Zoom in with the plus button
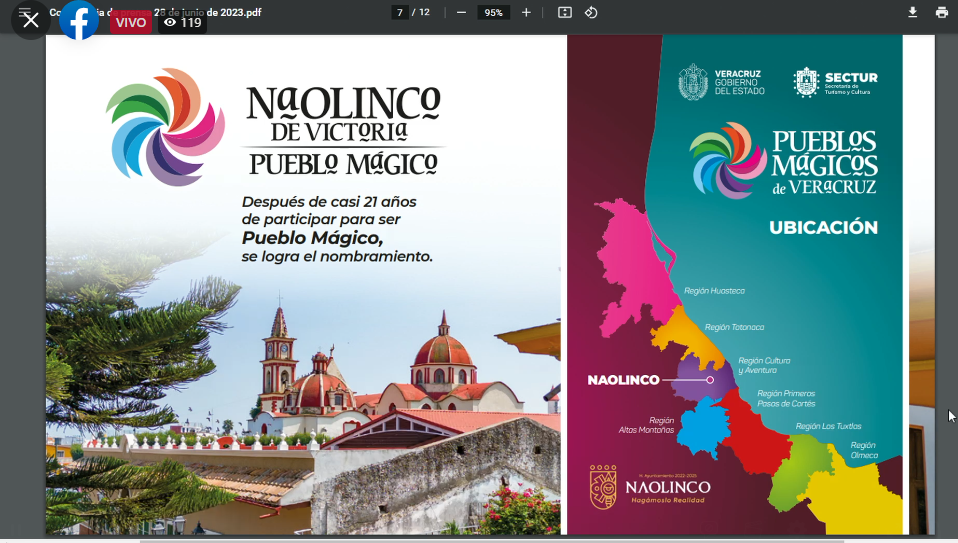 [526, 12]
